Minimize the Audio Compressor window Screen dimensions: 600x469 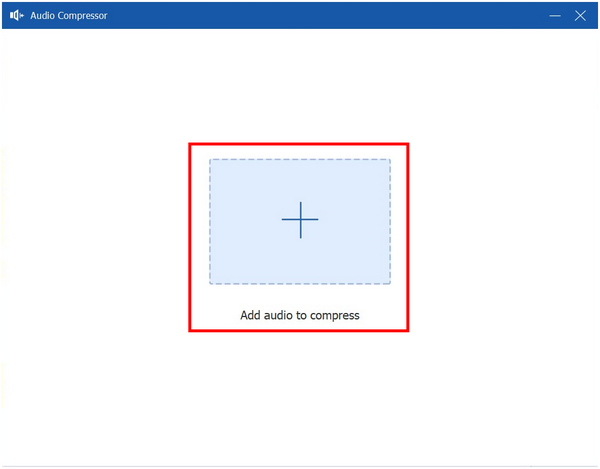pyautogui.click(x=555, y=16)
